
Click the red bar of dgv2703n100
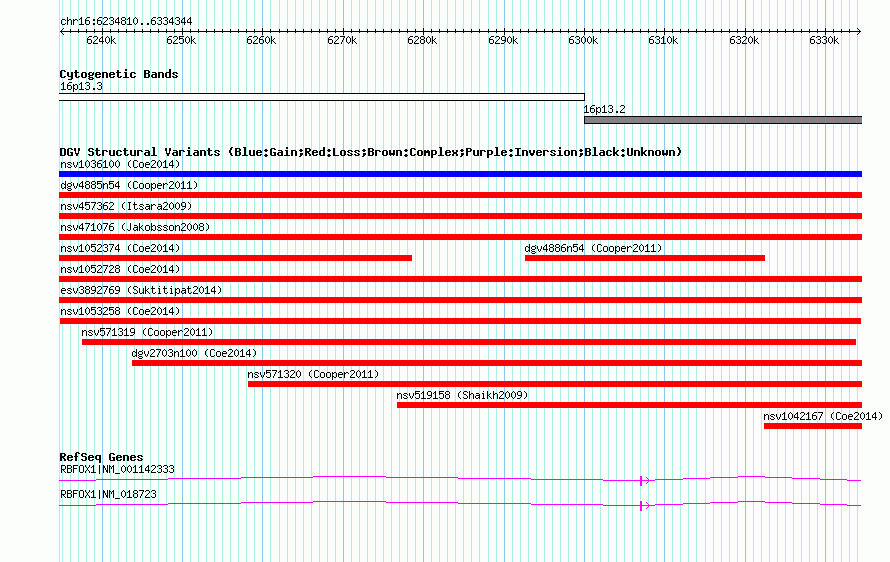tap(497, 363)
